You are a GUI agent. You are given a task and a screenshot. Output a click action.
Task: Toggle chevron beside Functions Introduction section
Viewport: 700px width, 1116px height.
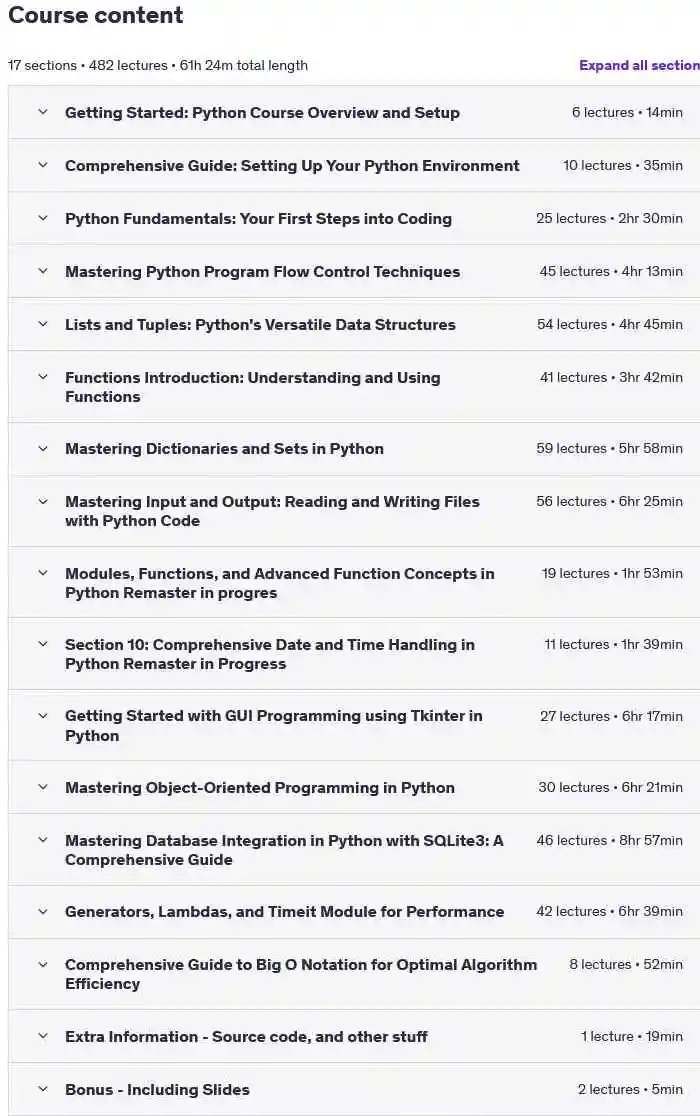(43, 377)
